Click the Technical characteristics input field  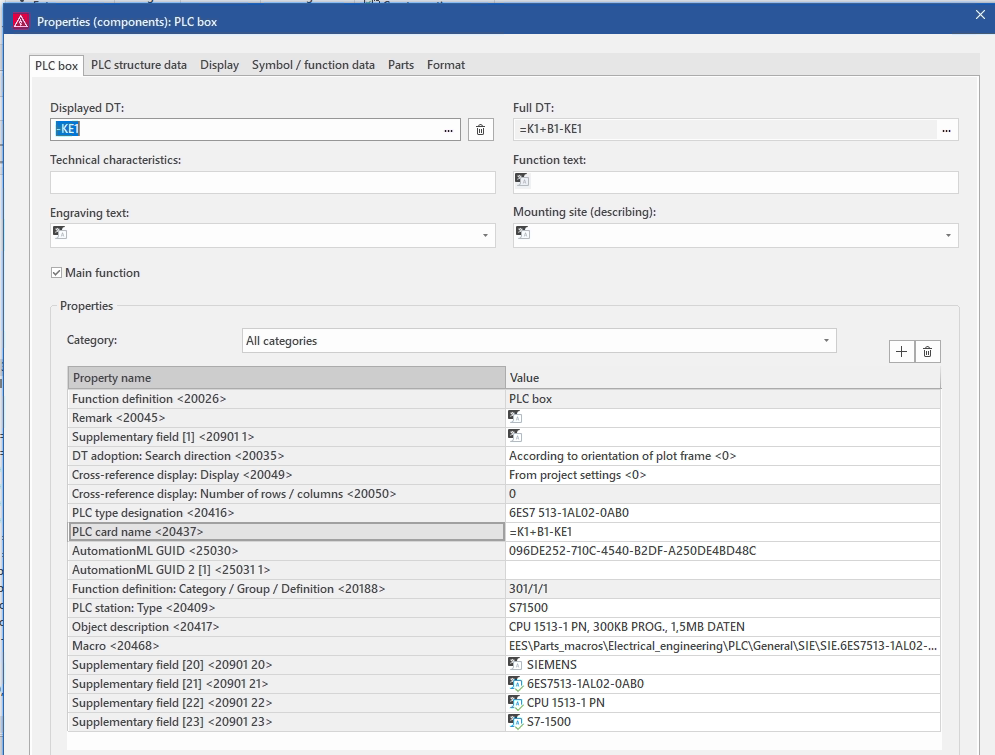272,182
